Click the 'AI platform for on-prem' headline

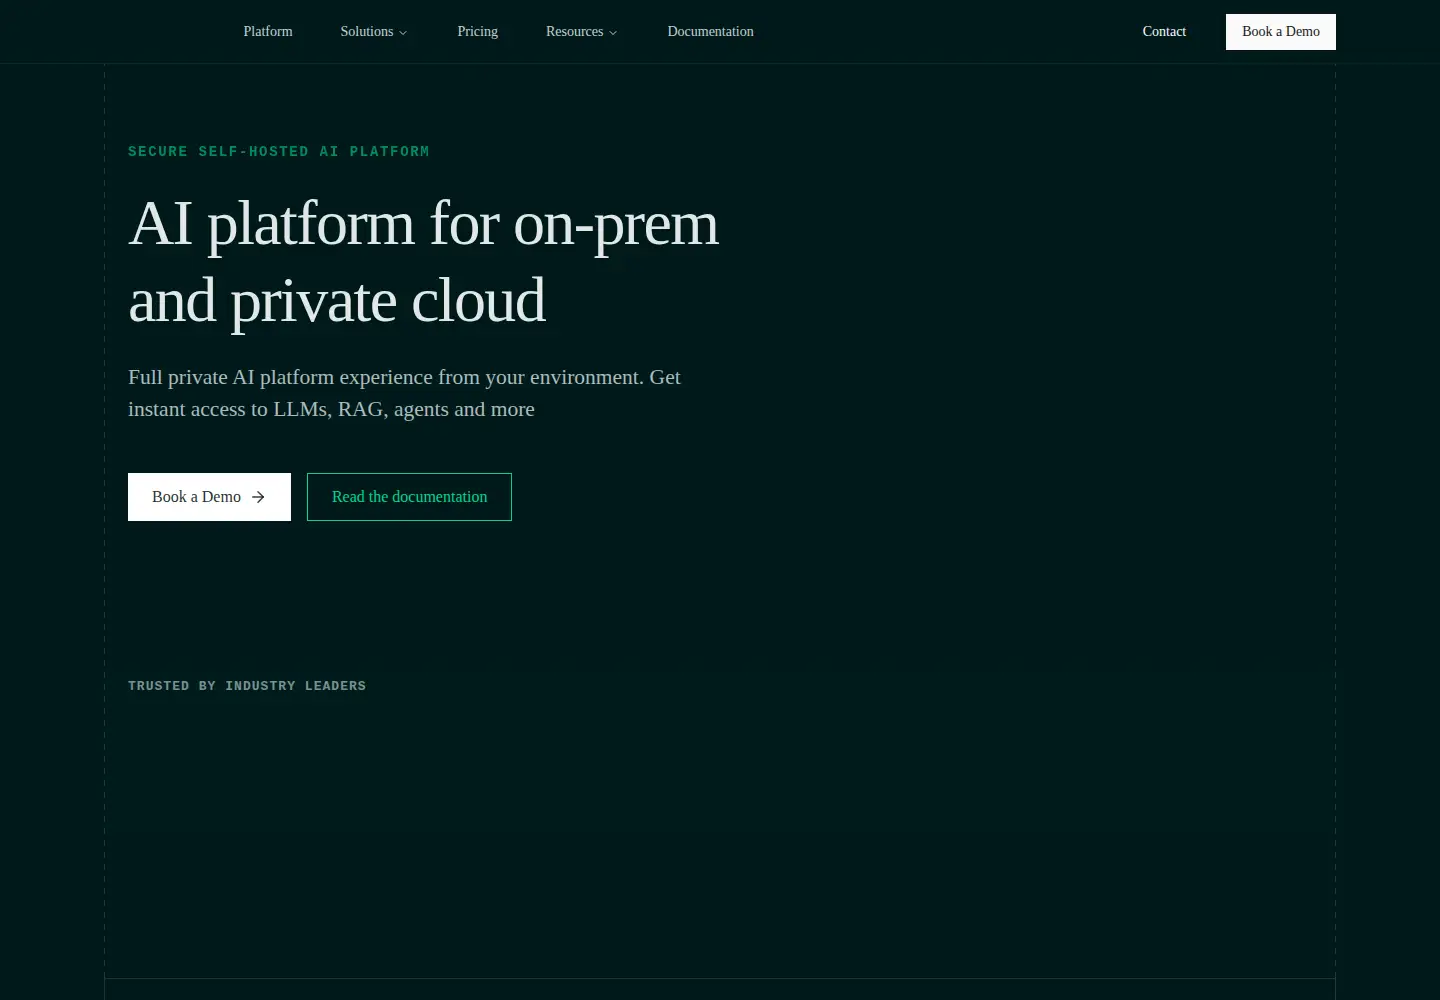click(x=424, y=262)
